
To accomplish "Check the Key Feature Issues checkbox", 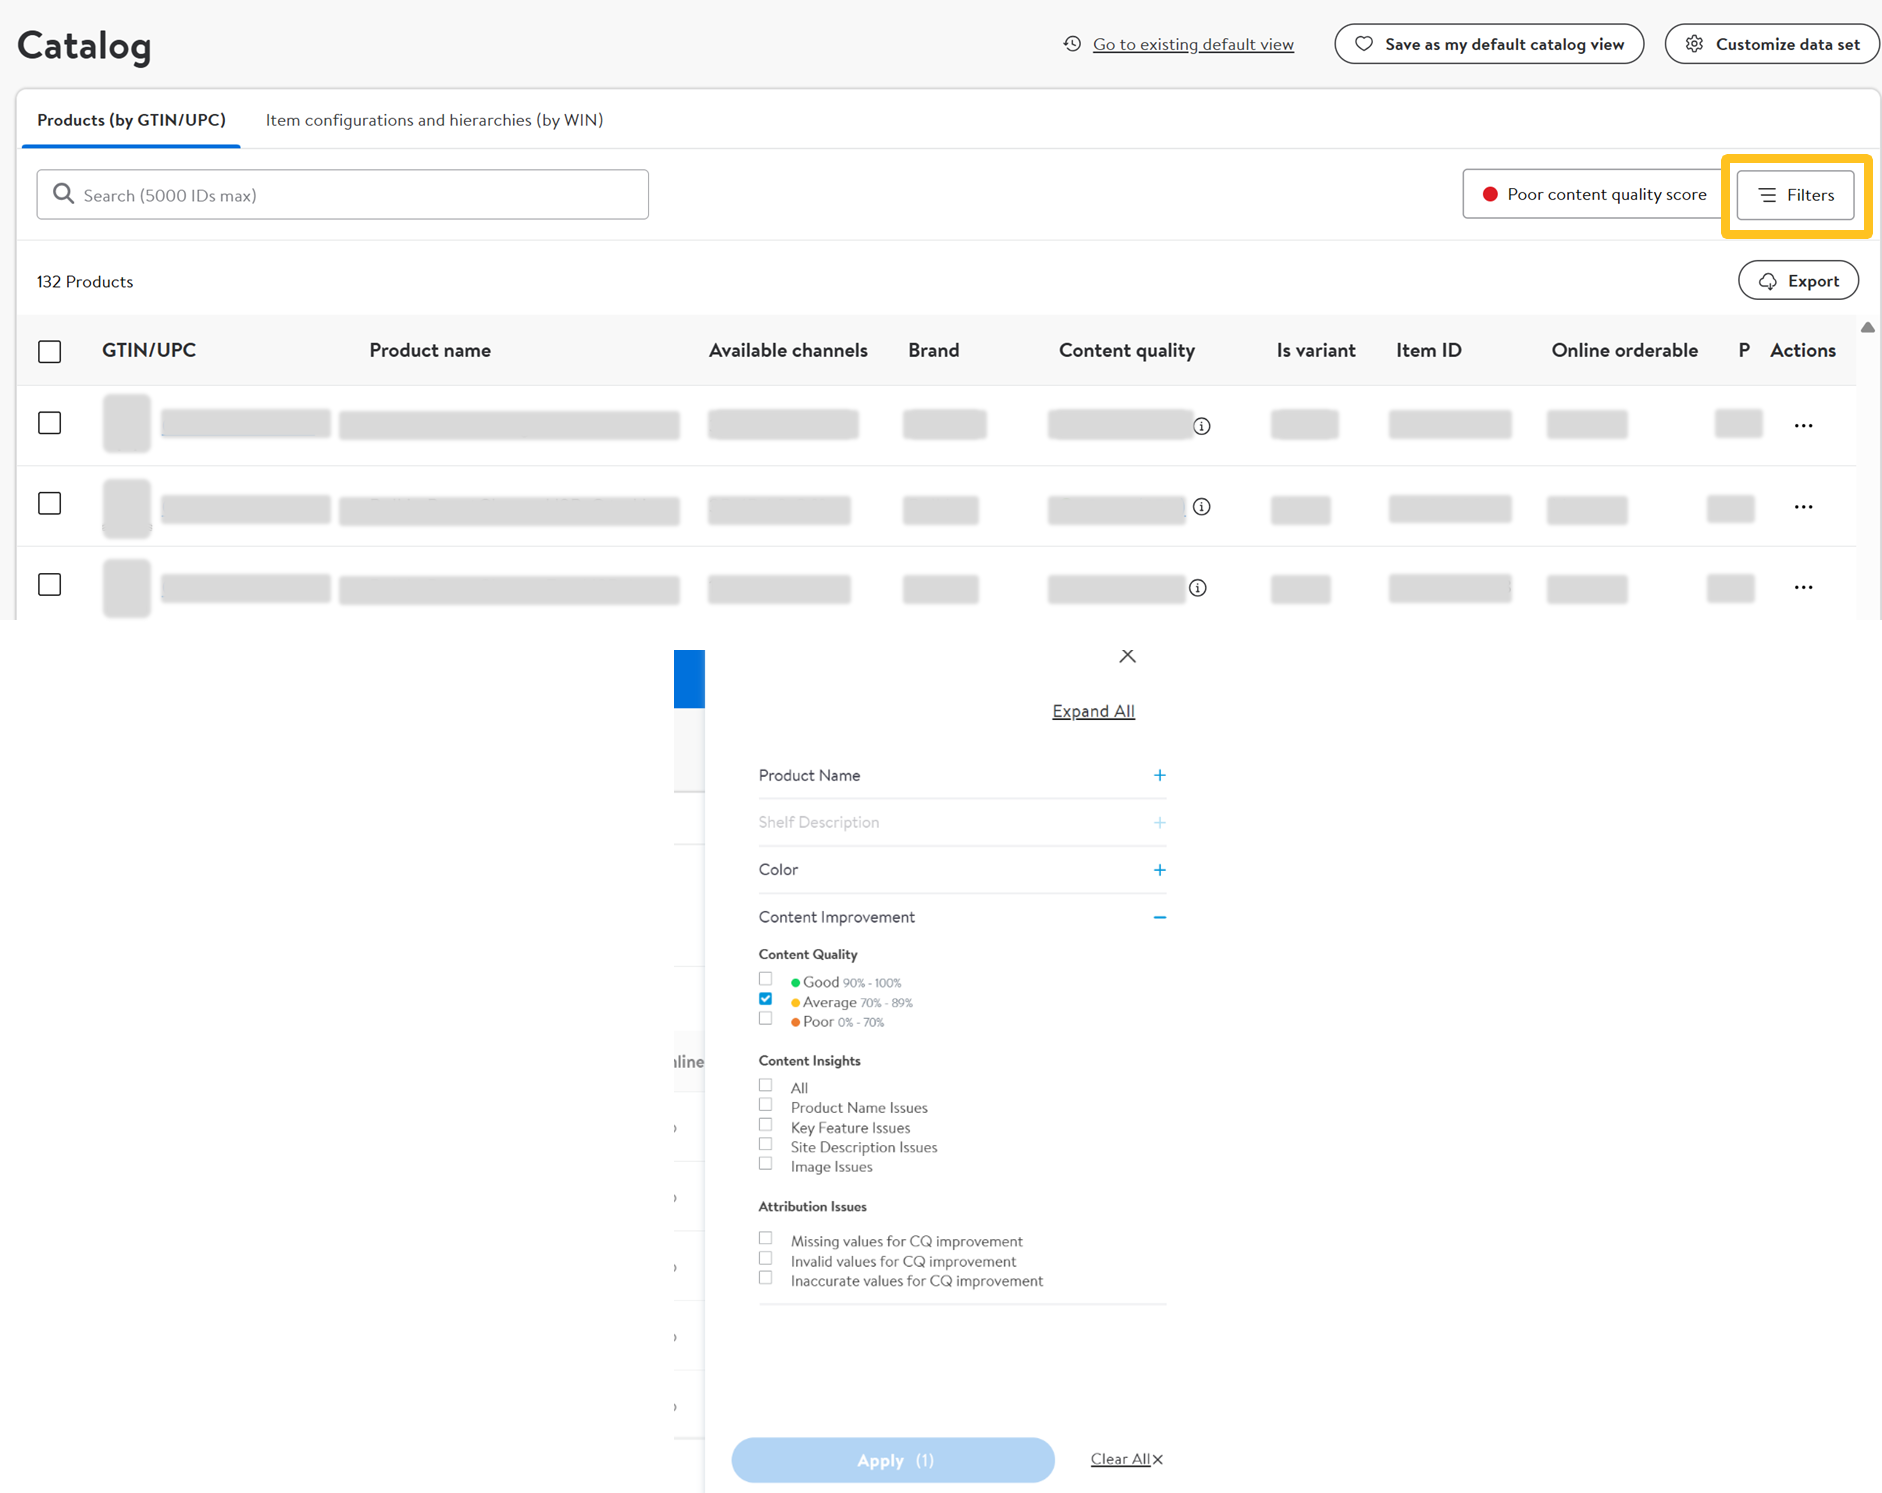I will (x=766, y=1125).
